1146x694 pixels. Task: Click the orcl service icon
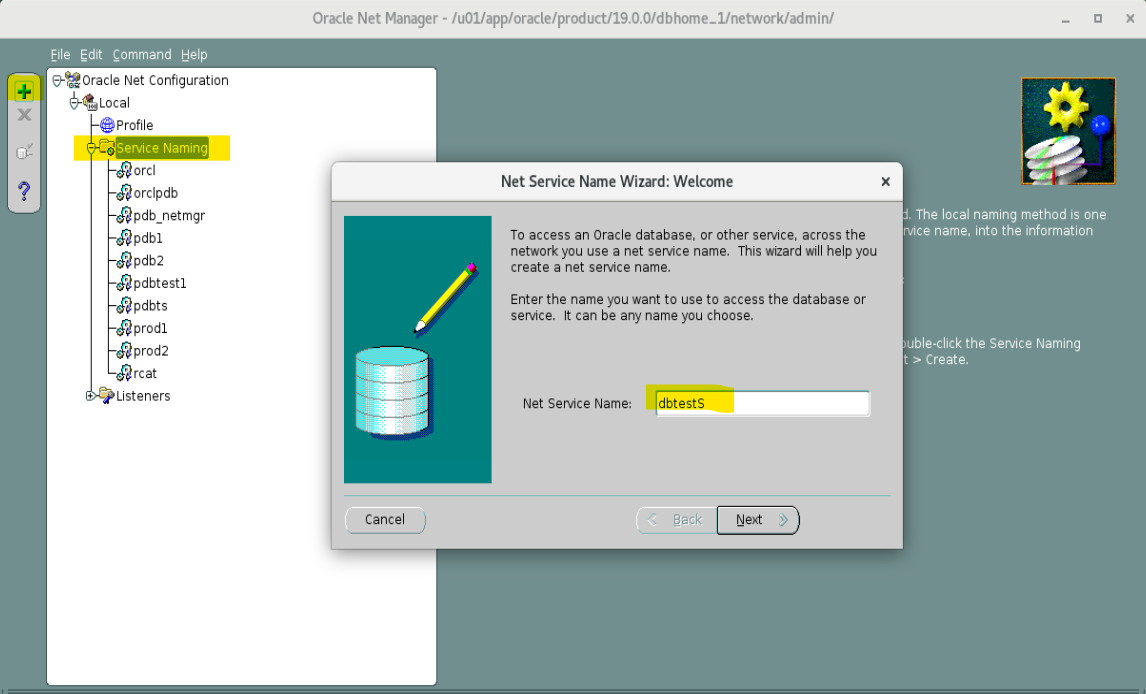click(x=124, y=170)
